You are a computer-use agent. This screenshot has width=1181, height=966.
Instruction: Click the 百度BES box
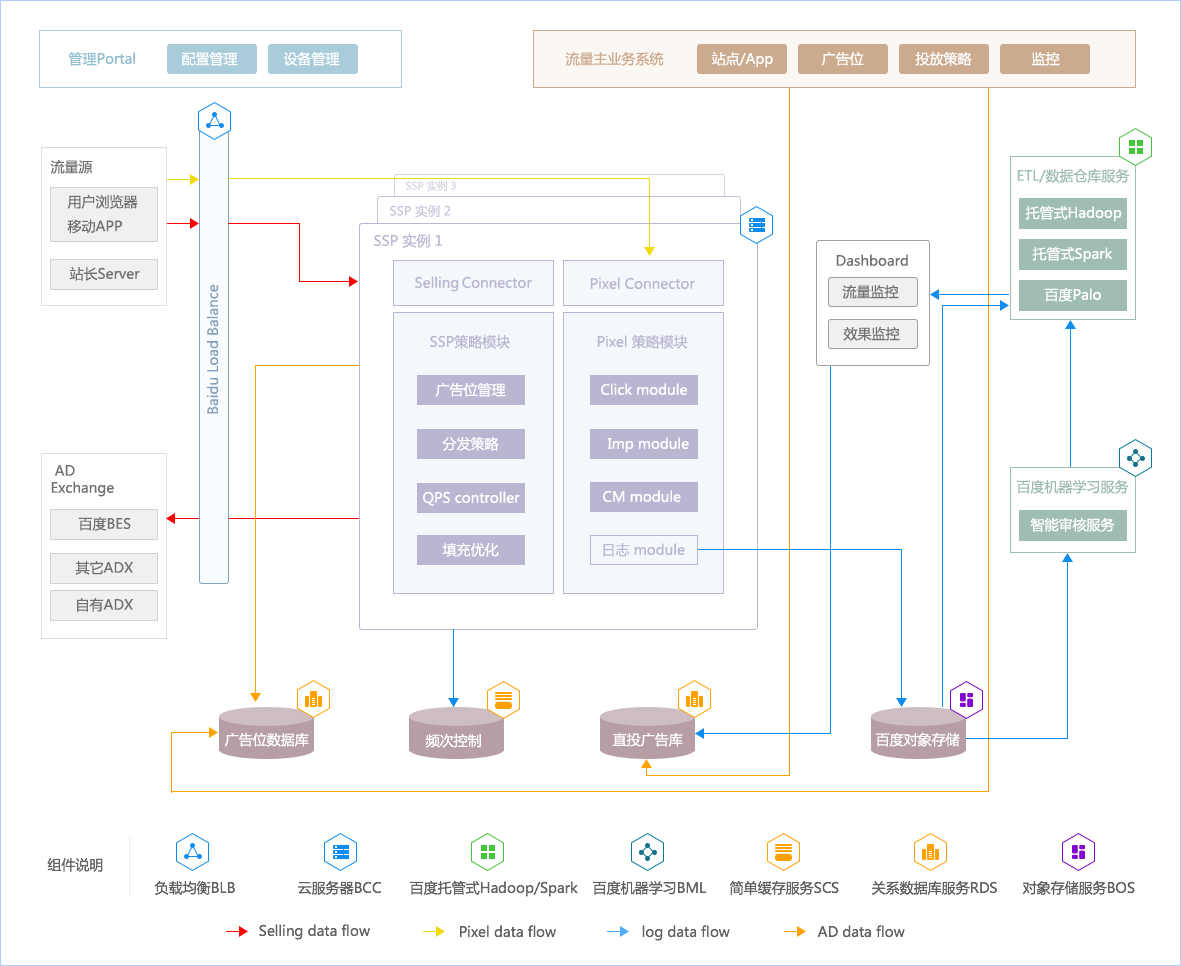104,524
